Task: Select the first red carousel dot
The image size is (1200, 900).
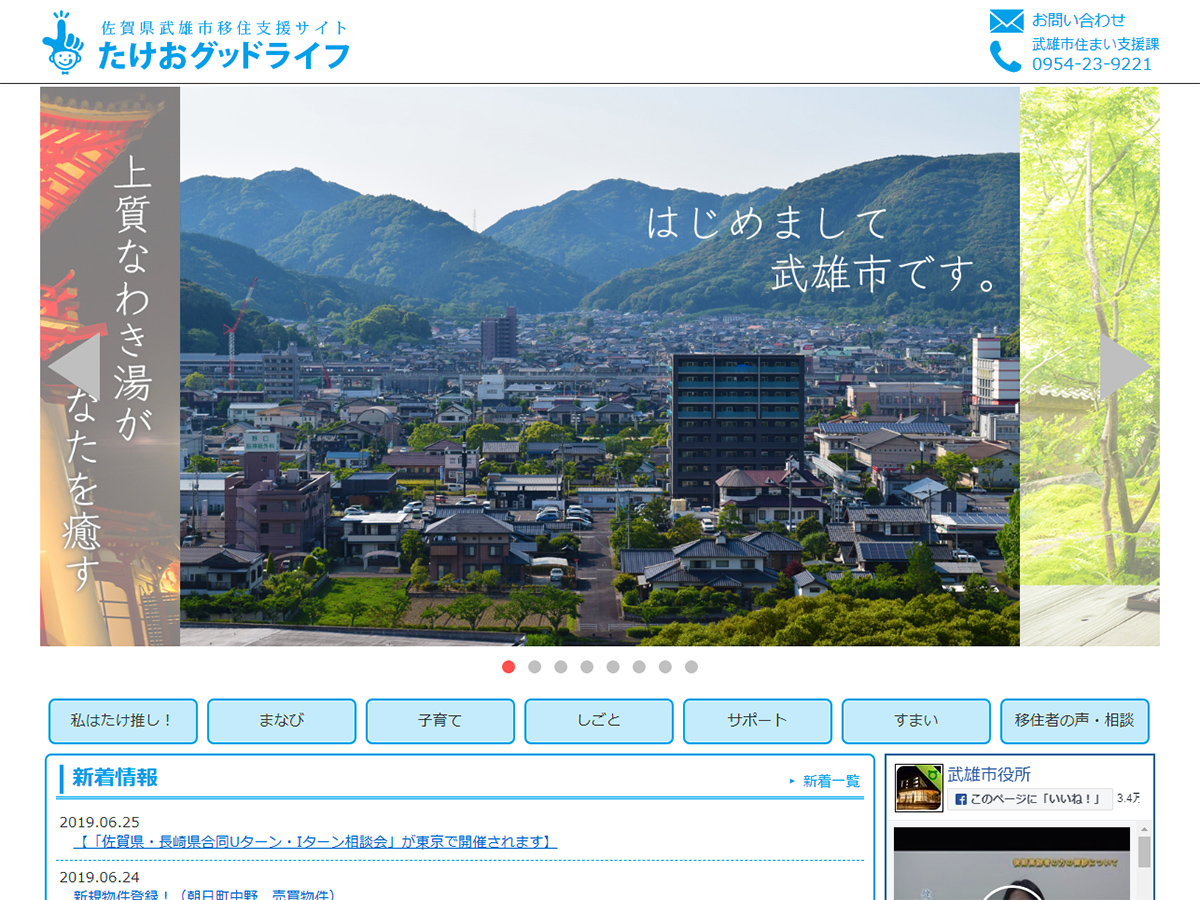Action: [508, 667]
